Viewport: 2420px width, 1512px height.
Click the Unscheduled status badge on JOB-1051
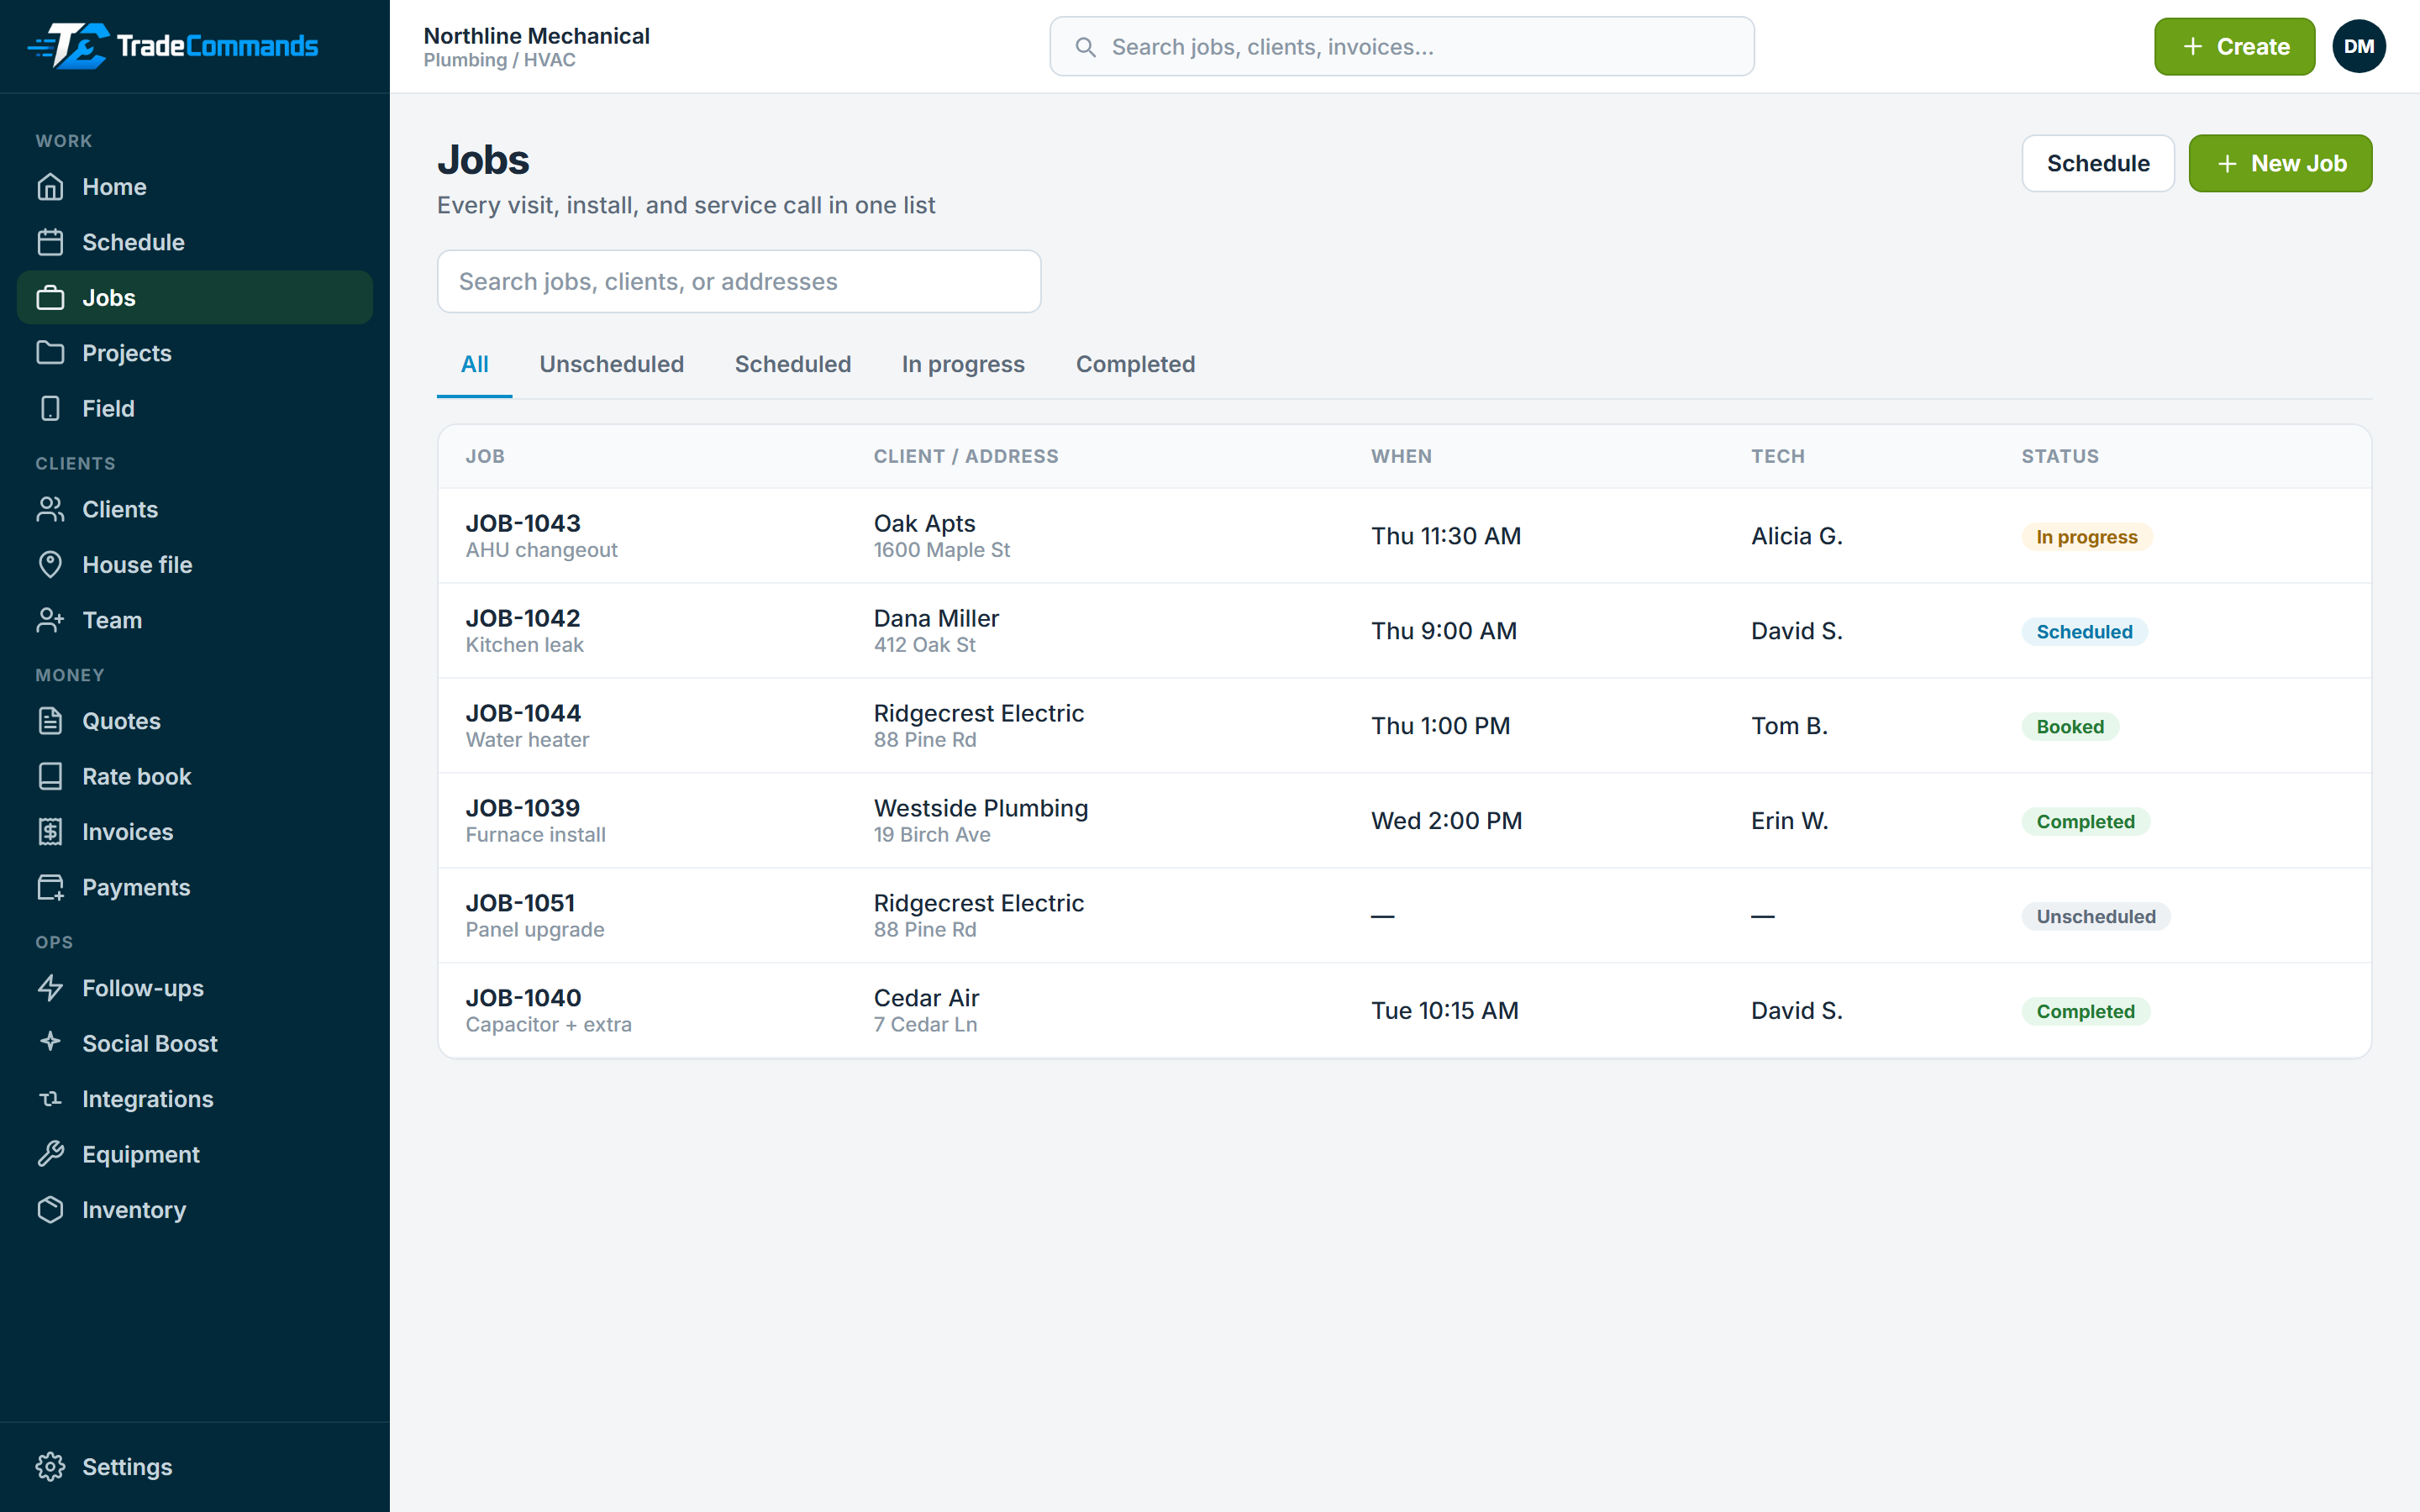pos(2096,917)
